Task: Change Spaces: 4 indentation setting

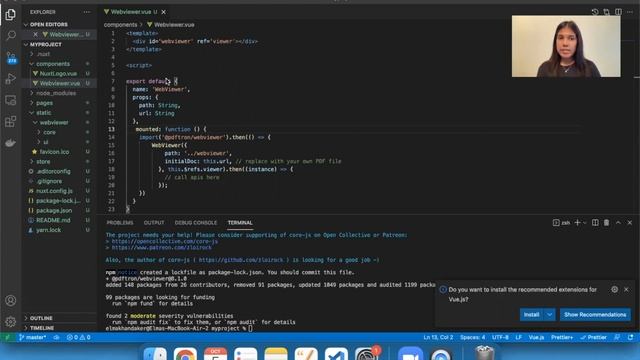Action: click(x=473, y=338)
